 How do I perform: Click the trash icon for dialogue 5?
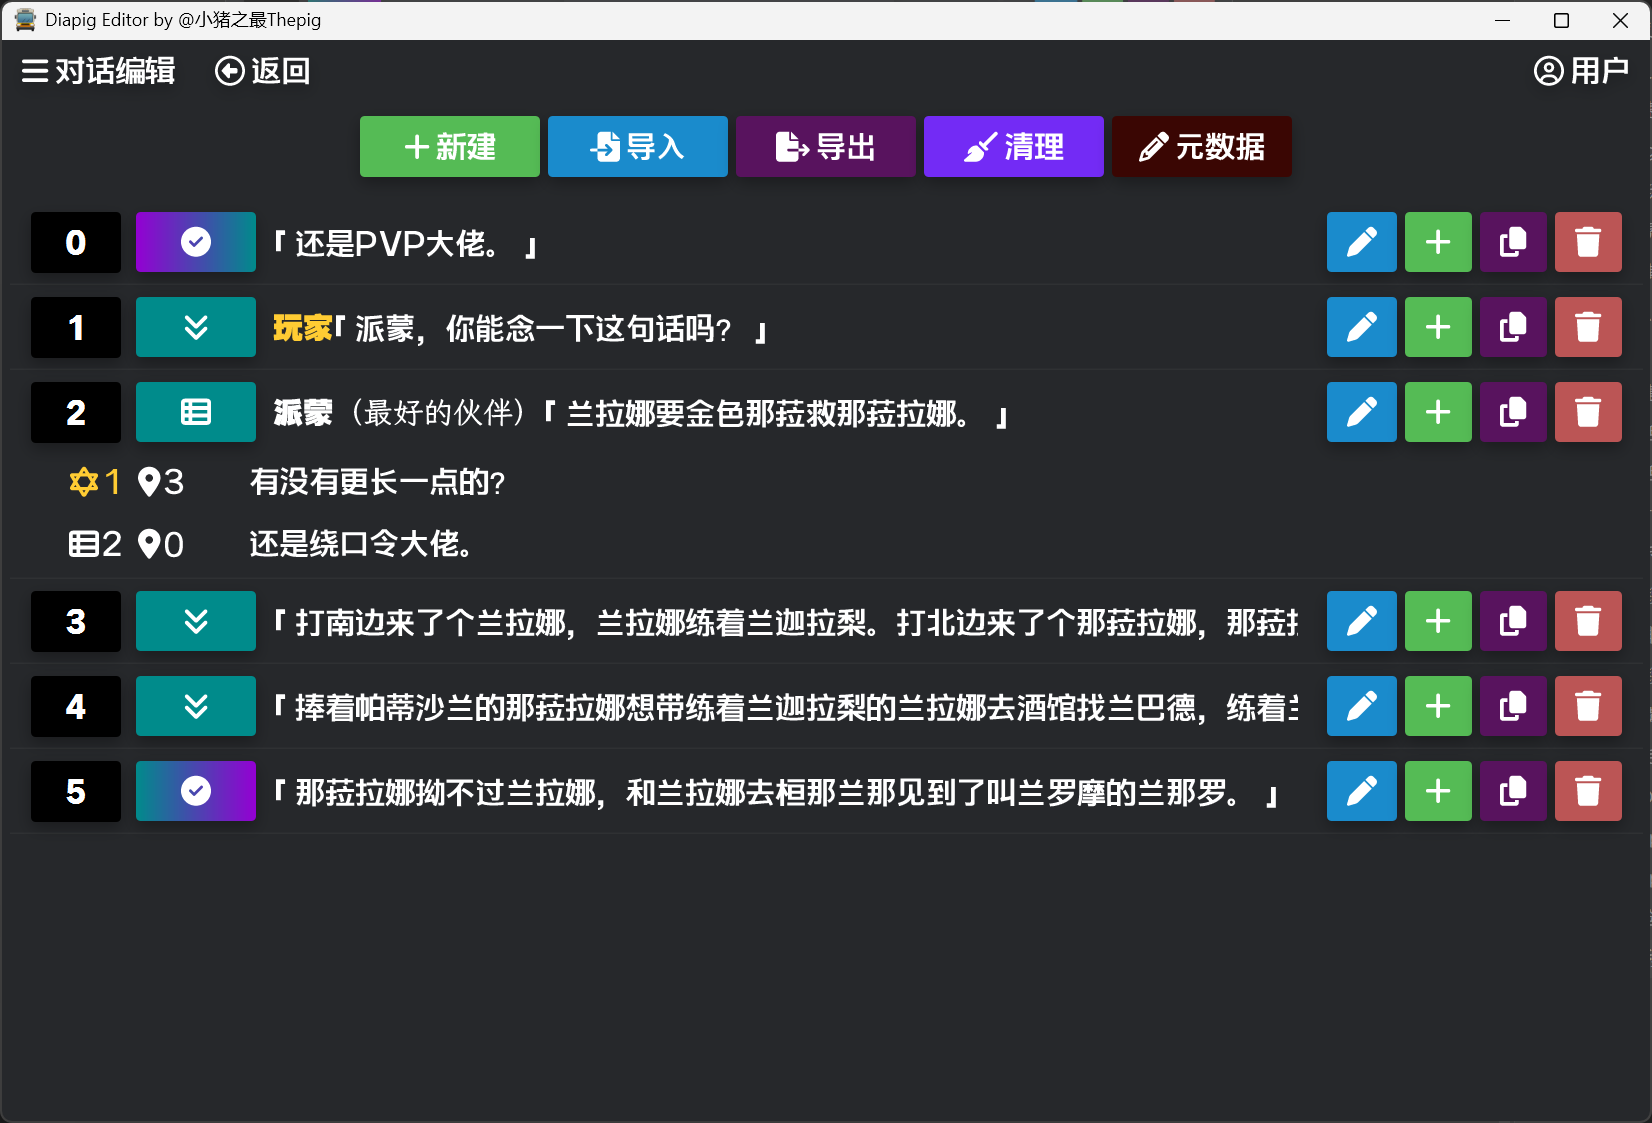point(1587,791)
